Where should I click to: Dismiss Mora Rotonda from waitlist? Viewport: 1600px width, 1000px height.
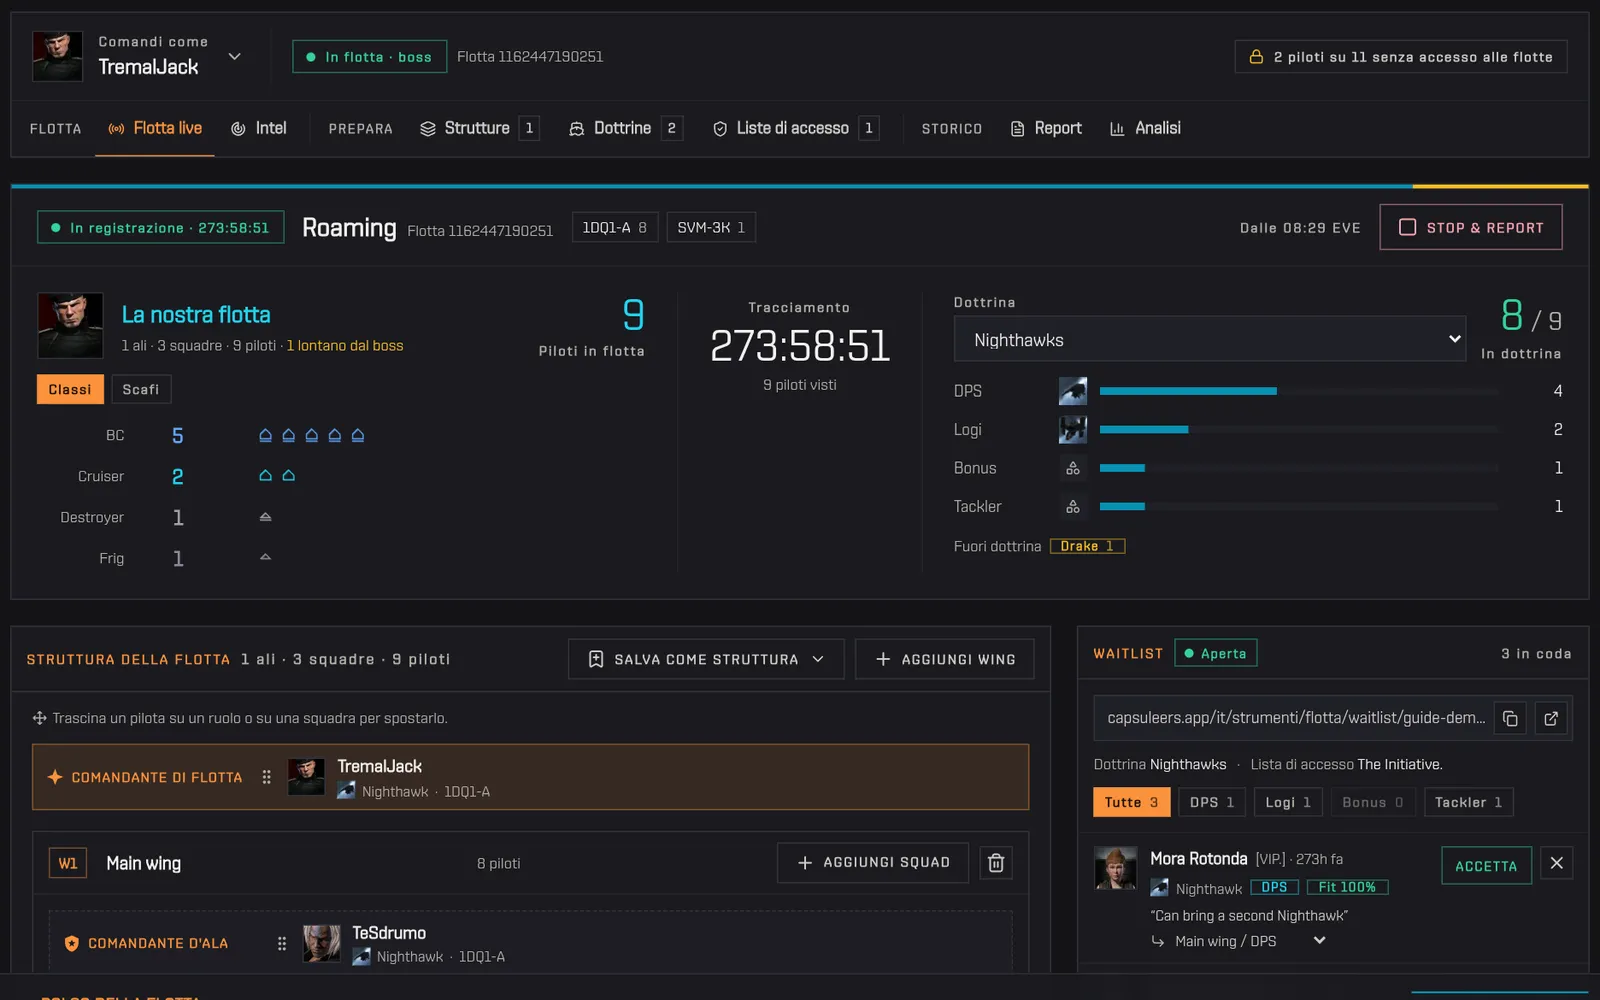point(1557,863)
